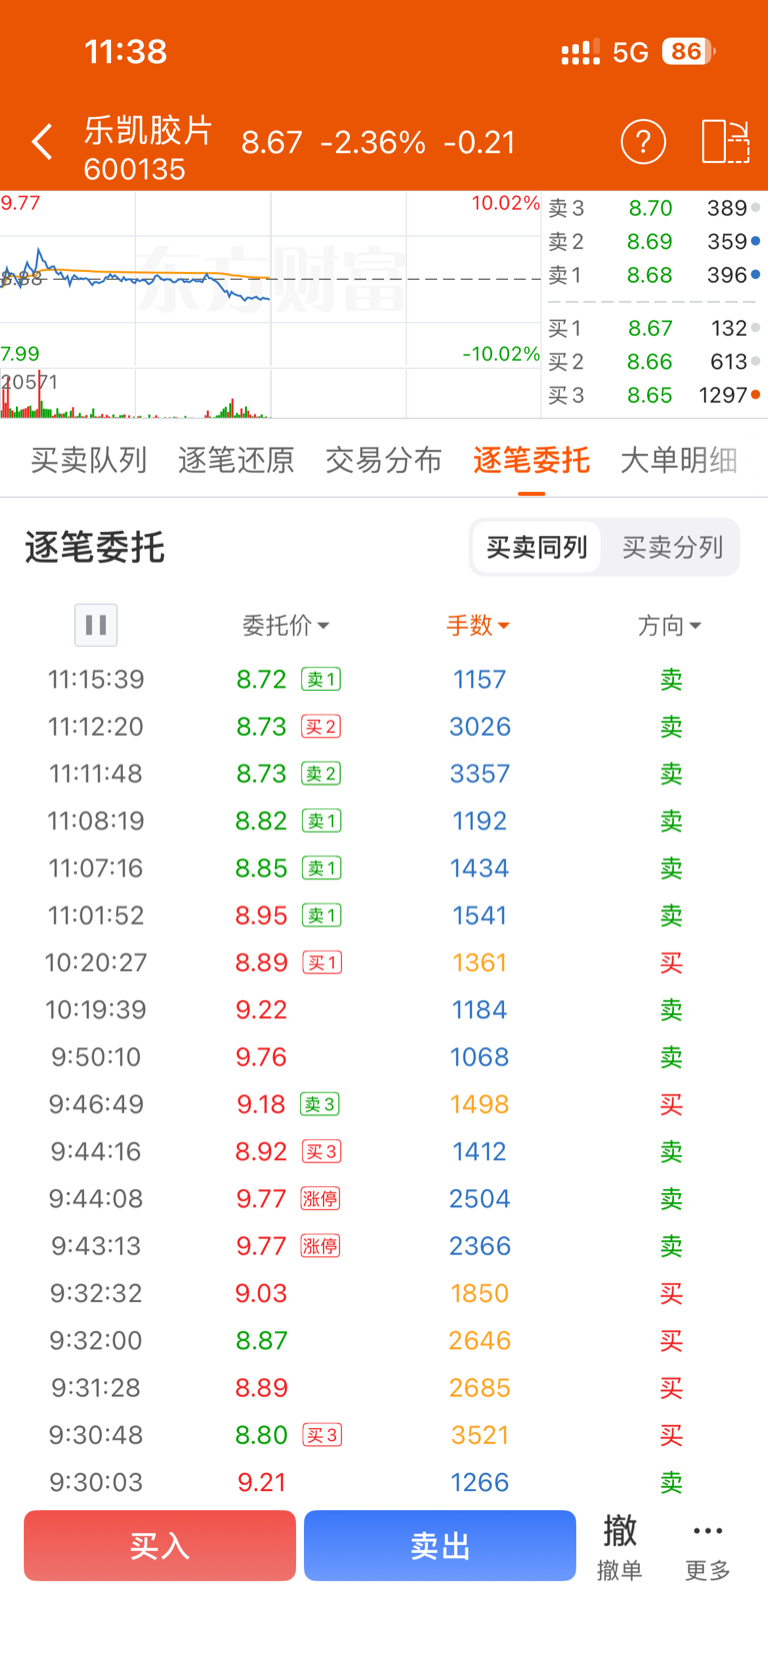This screenshot has height=1663, width=768.
Task: Tap 5G signal indicator in status bar
Action: (x=631, y=52)
